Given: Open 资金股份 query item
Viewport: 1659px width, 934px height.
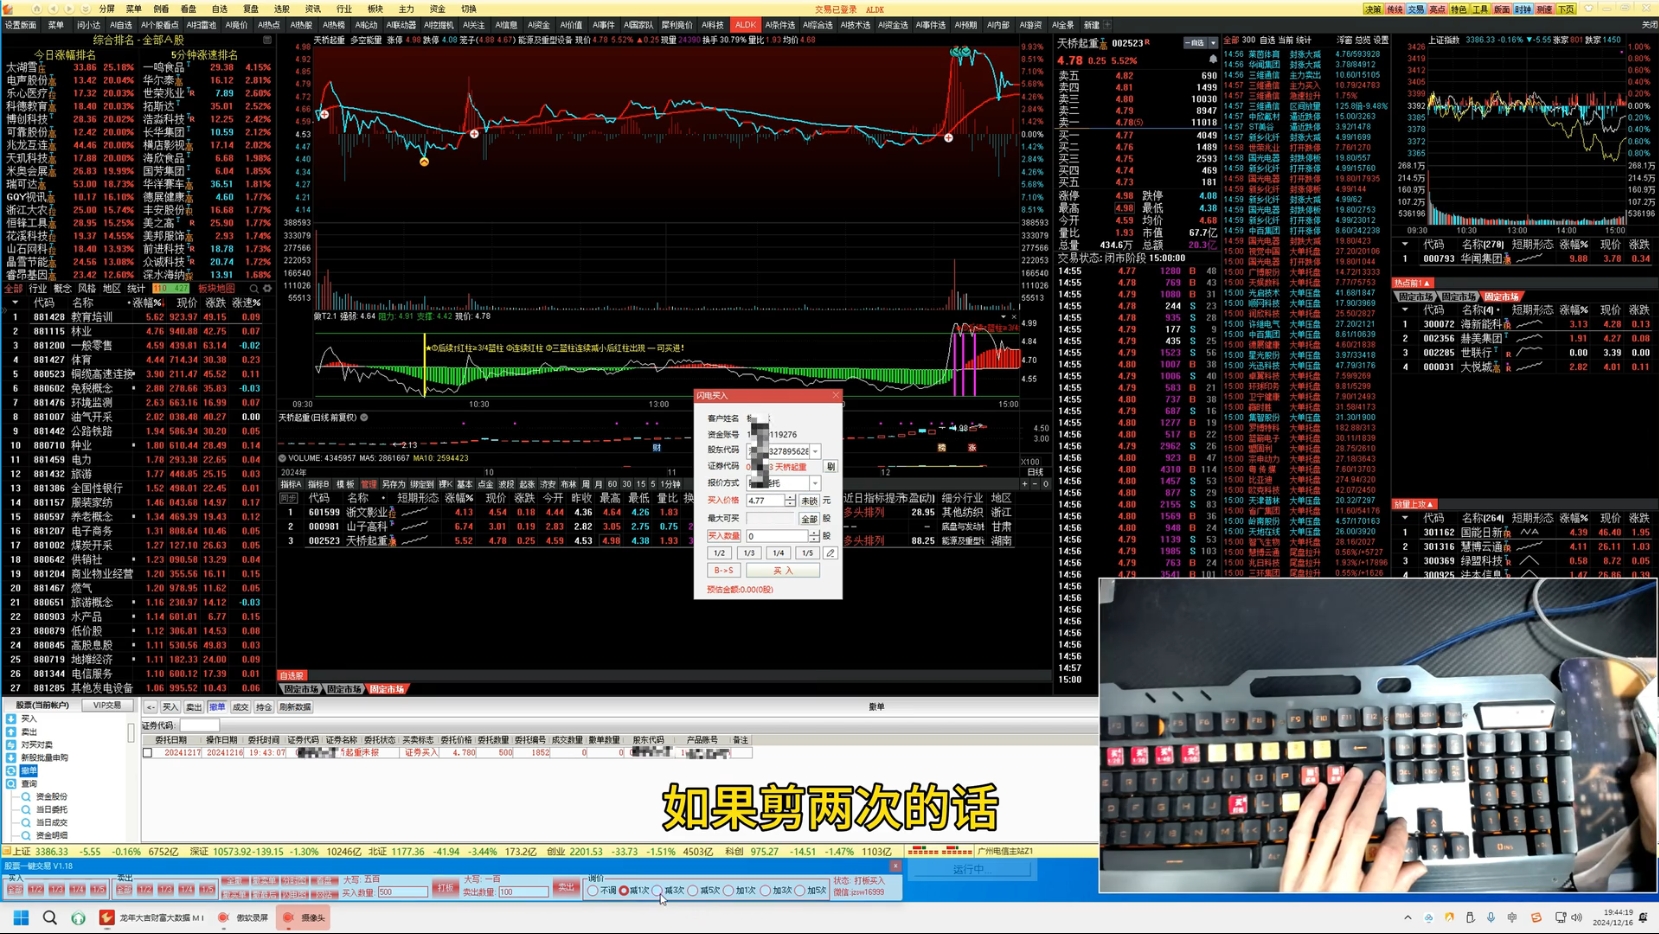Looking at the screenshot, I should tap(51, 797).
